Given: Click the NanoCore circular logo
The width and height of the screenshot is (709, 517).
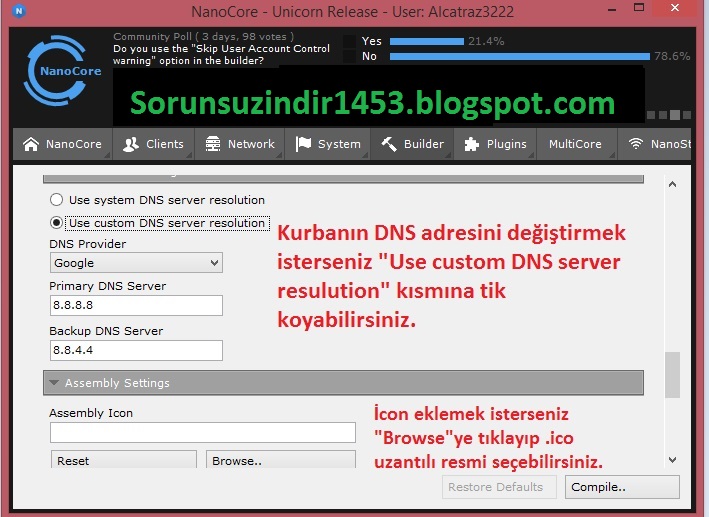Looking at the screenshot, I should pyautogui.click(x=62, y=72).
